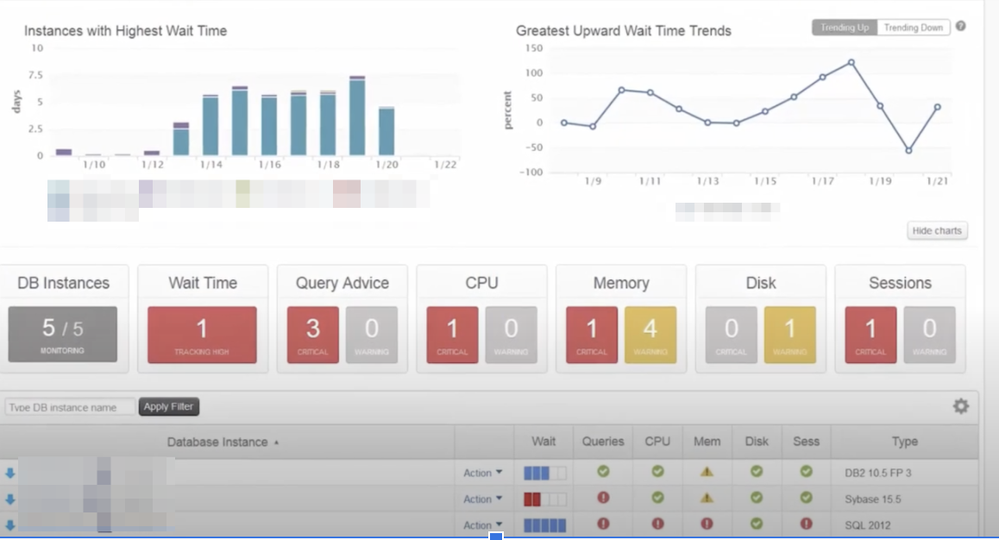Click Disk green check in SQL 2012 row
The image size is (999, 540).
756,523
